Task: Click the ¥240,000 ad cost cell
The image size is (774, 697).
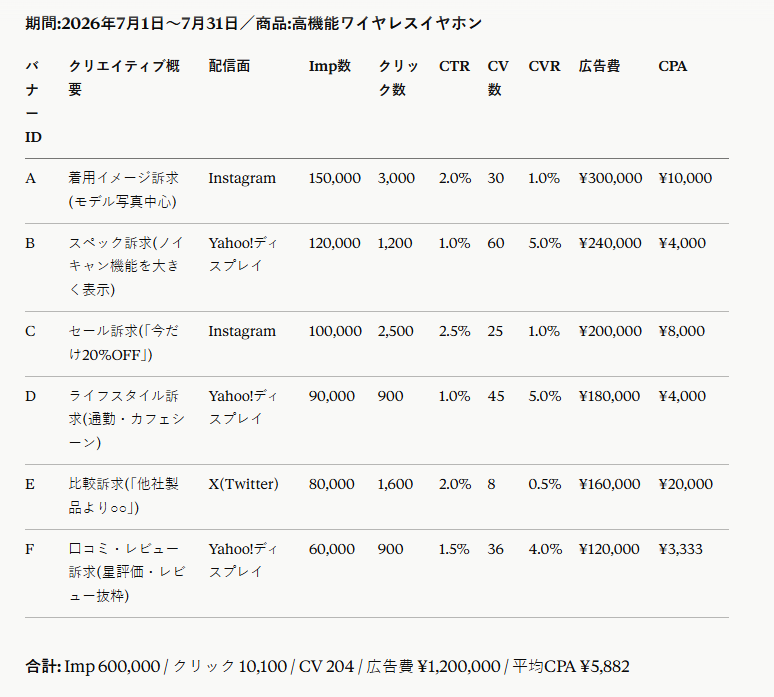Action: pos(610,243)
